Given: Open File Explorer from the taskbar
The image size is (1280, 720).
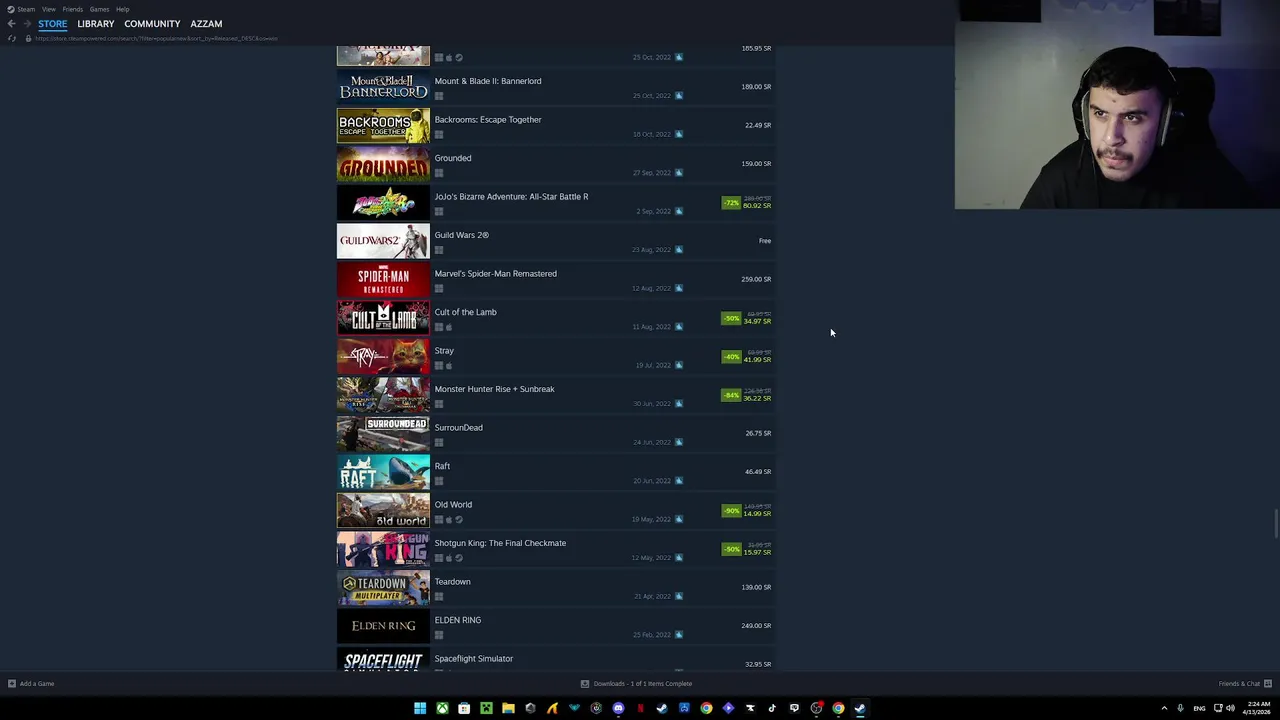Looking at the screenshot, I should [x=508, y=708].
